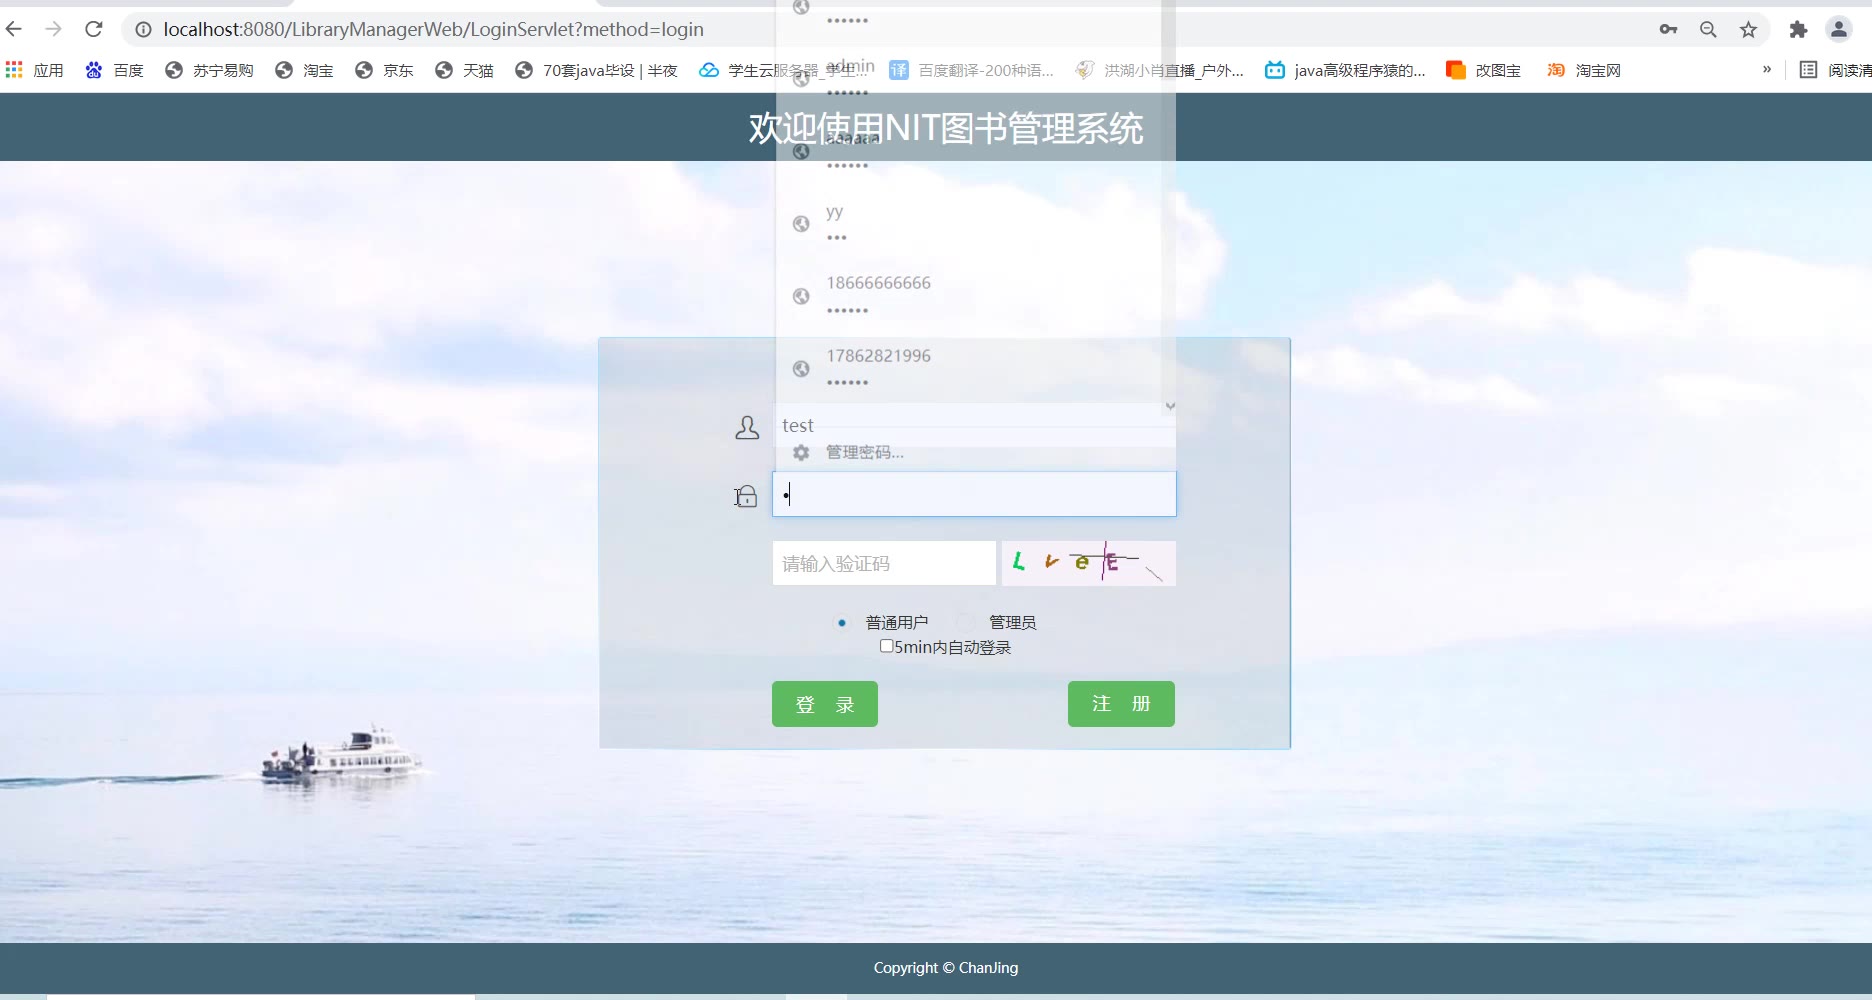Click the 注册 register button
Screen dimensions: 1872x1000
[x=1121, y=704]
